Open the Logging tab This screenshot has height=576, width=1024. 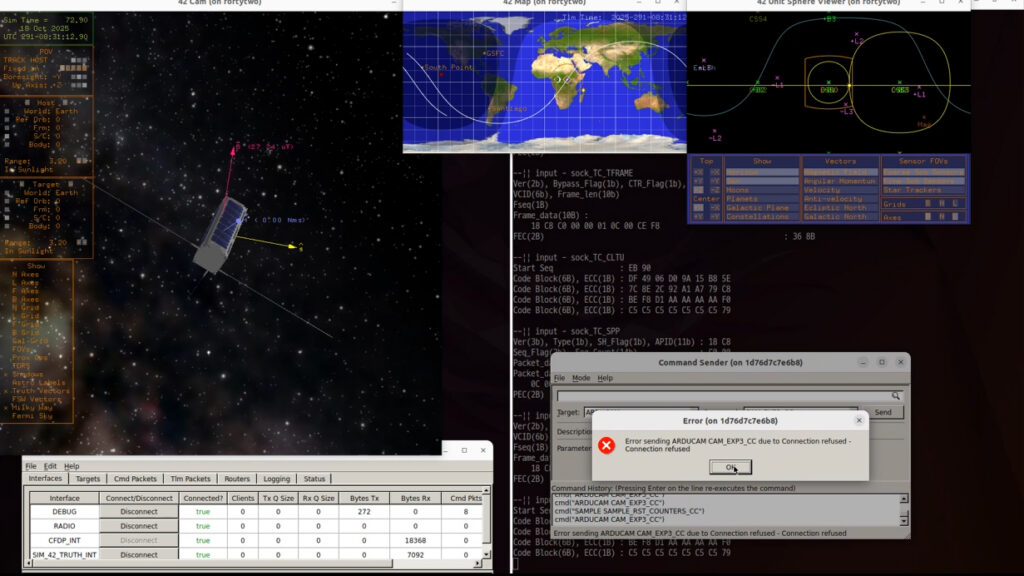point(276,479)
